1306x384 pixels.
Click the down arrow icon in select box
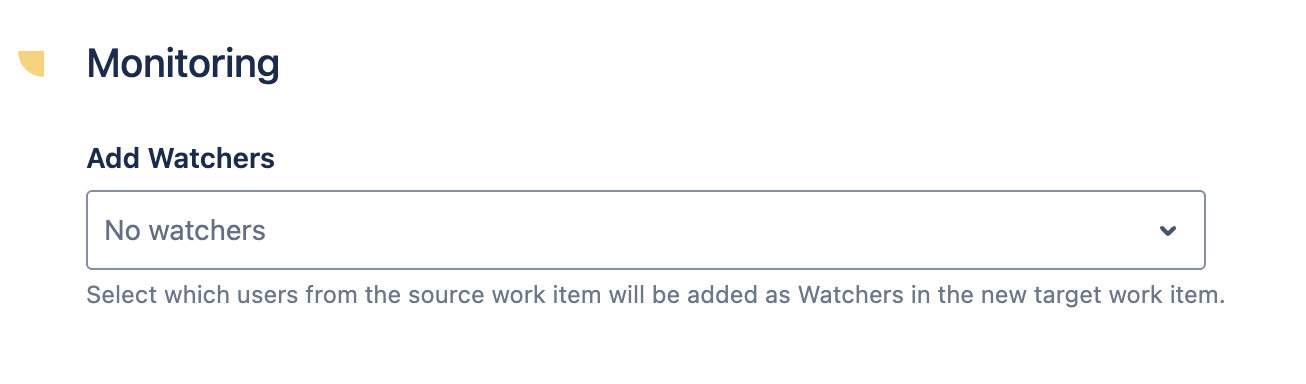click(1167, 231)
